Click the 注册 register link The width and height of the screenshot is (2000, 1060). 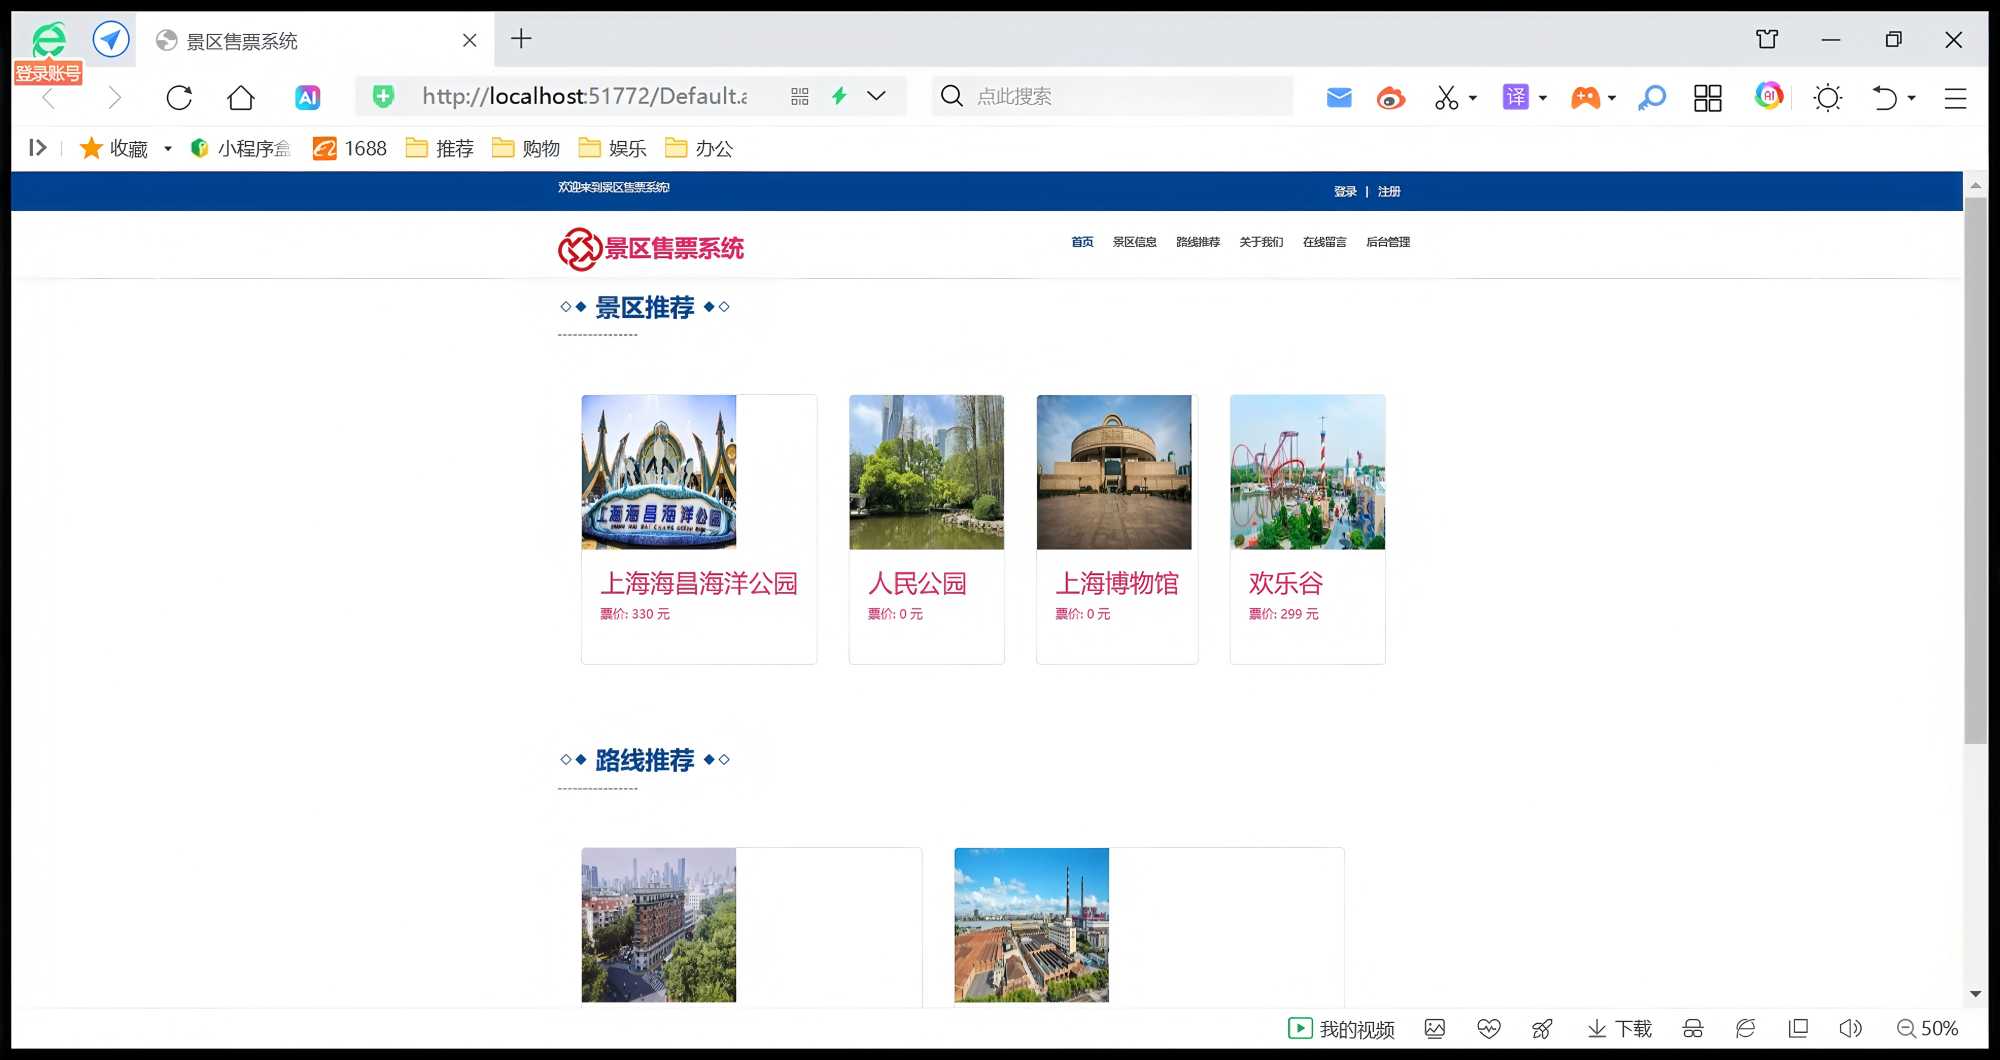click(x=1388, y=191)
